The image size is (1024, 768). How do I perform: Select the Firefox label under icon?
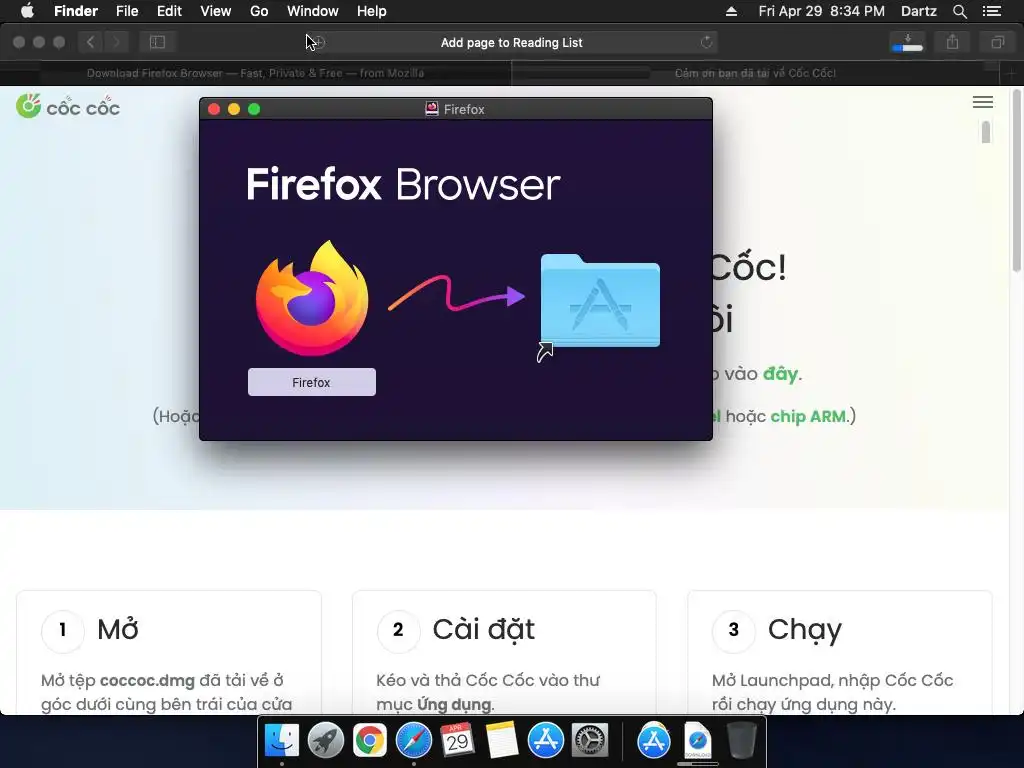tap(312, 382)
